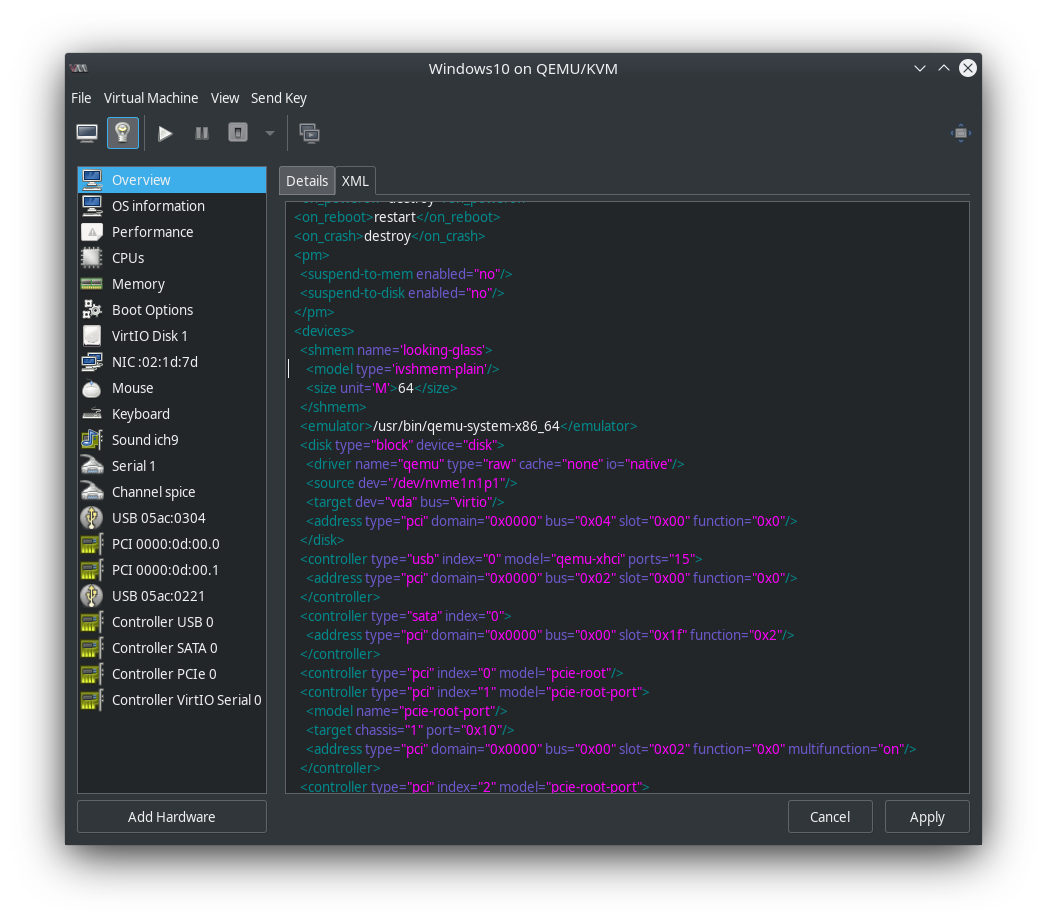Show the graphical console view
1047x922 pixels.
point(87,133)
